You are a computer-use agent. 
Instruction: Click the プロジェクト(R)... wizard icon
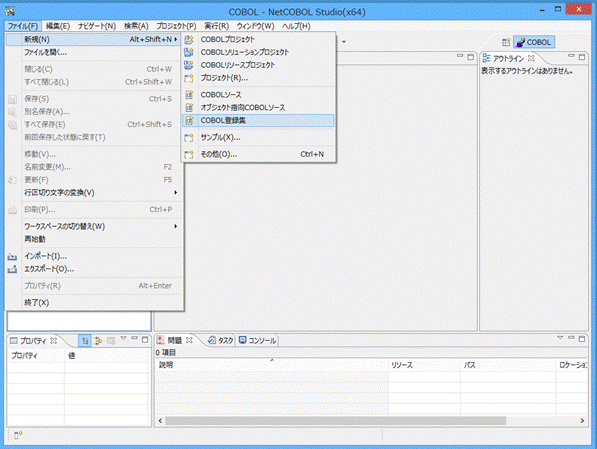pyautogui.click(x=189, y=78)
